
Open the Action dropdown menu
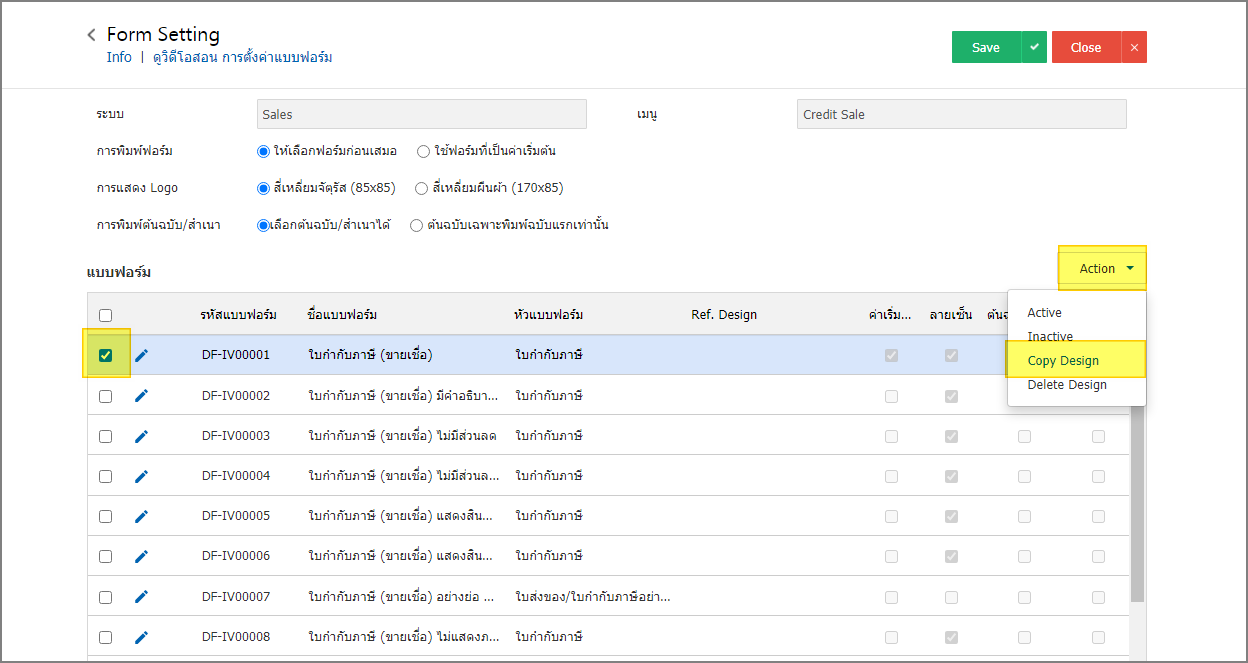coord(1102,268)
